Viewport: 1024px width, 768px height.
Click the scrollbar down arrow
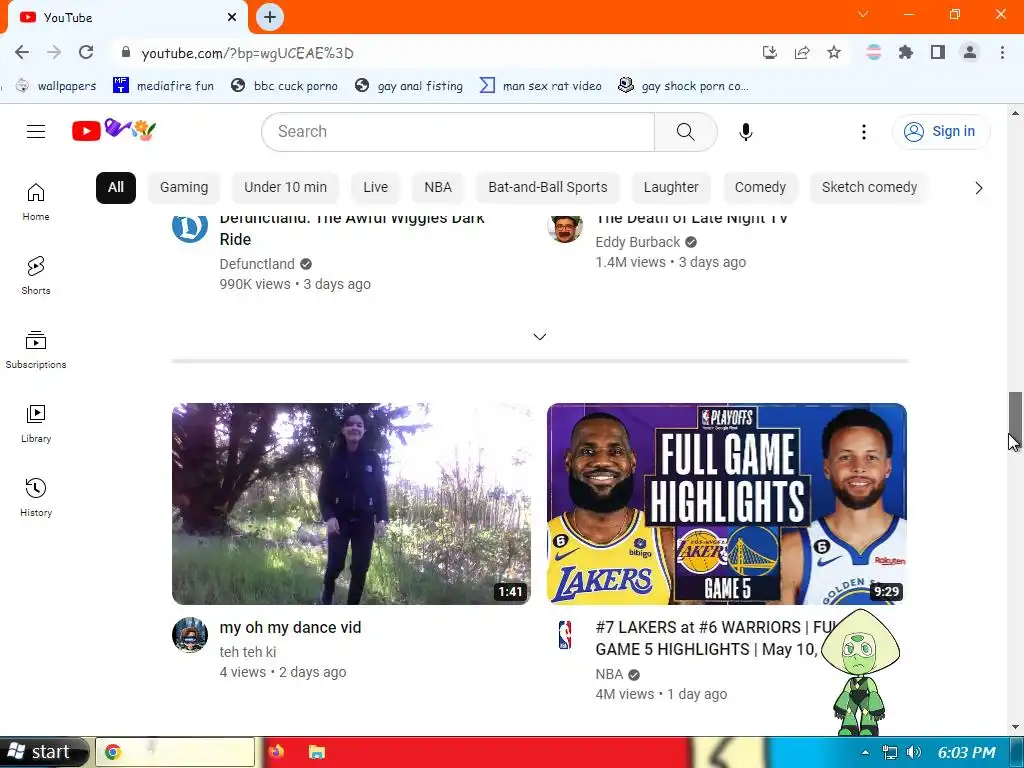(x=1015, y=727)
